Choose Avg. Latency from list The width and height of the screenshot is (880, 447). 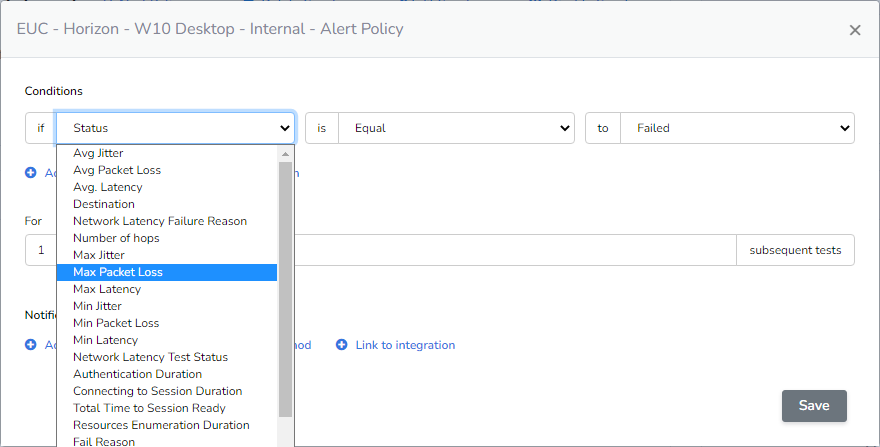click(x=167, y=187)
